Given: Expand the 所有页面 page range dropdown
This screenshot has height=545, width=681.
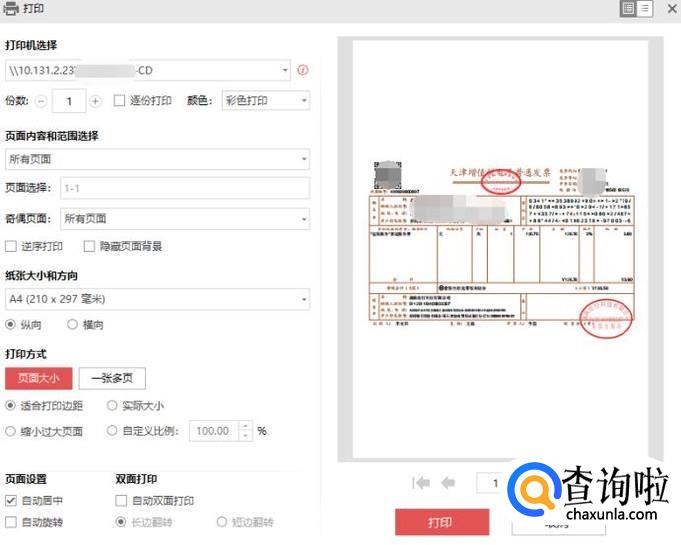Looking at the screenshot, I should pyautogui.click(x=157, y=159).
